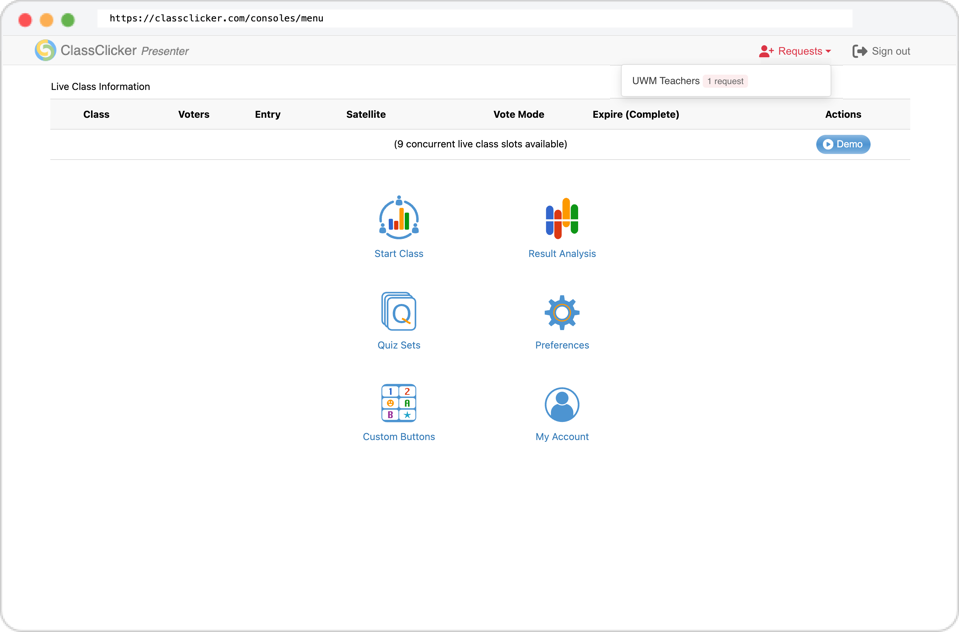Image resolution: width=959 pixels, height=632 pixels.
Task: Click the My Account text link
Action: tap(562, 437)
